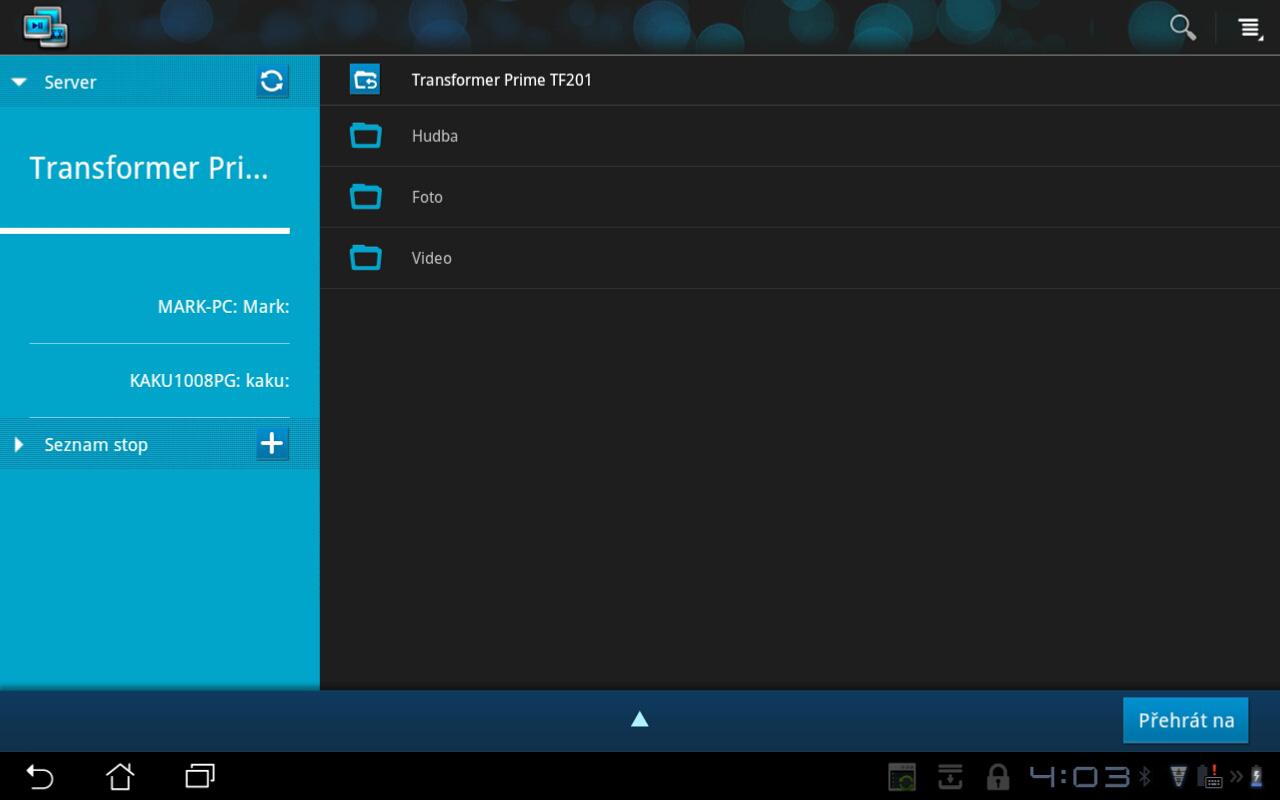The width and height of the screenshot is (1280, 800).
Task: Select the Transformer Pri... server
Action: click(x=149, y=168)
